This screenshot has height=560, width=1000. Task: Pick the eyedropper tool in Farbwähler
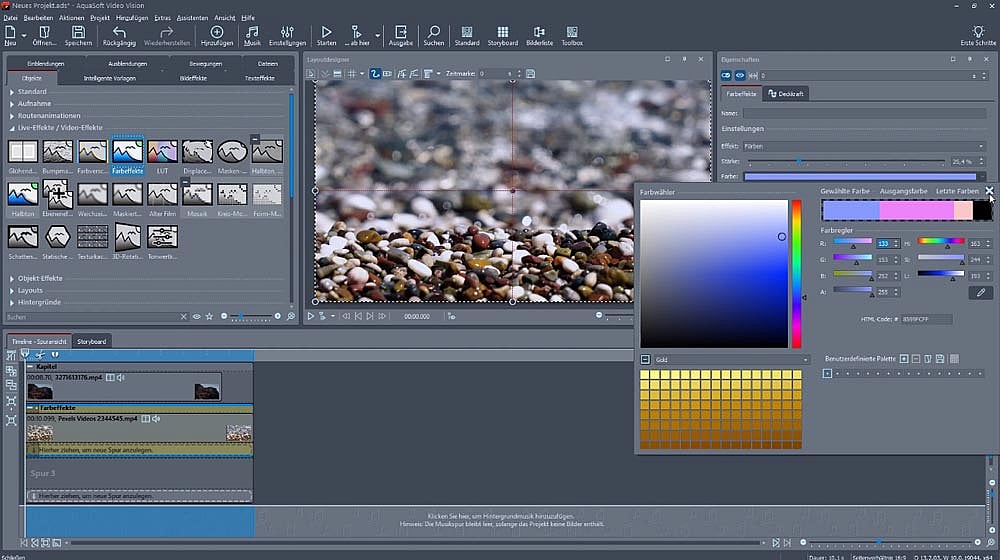click(980, 293)
